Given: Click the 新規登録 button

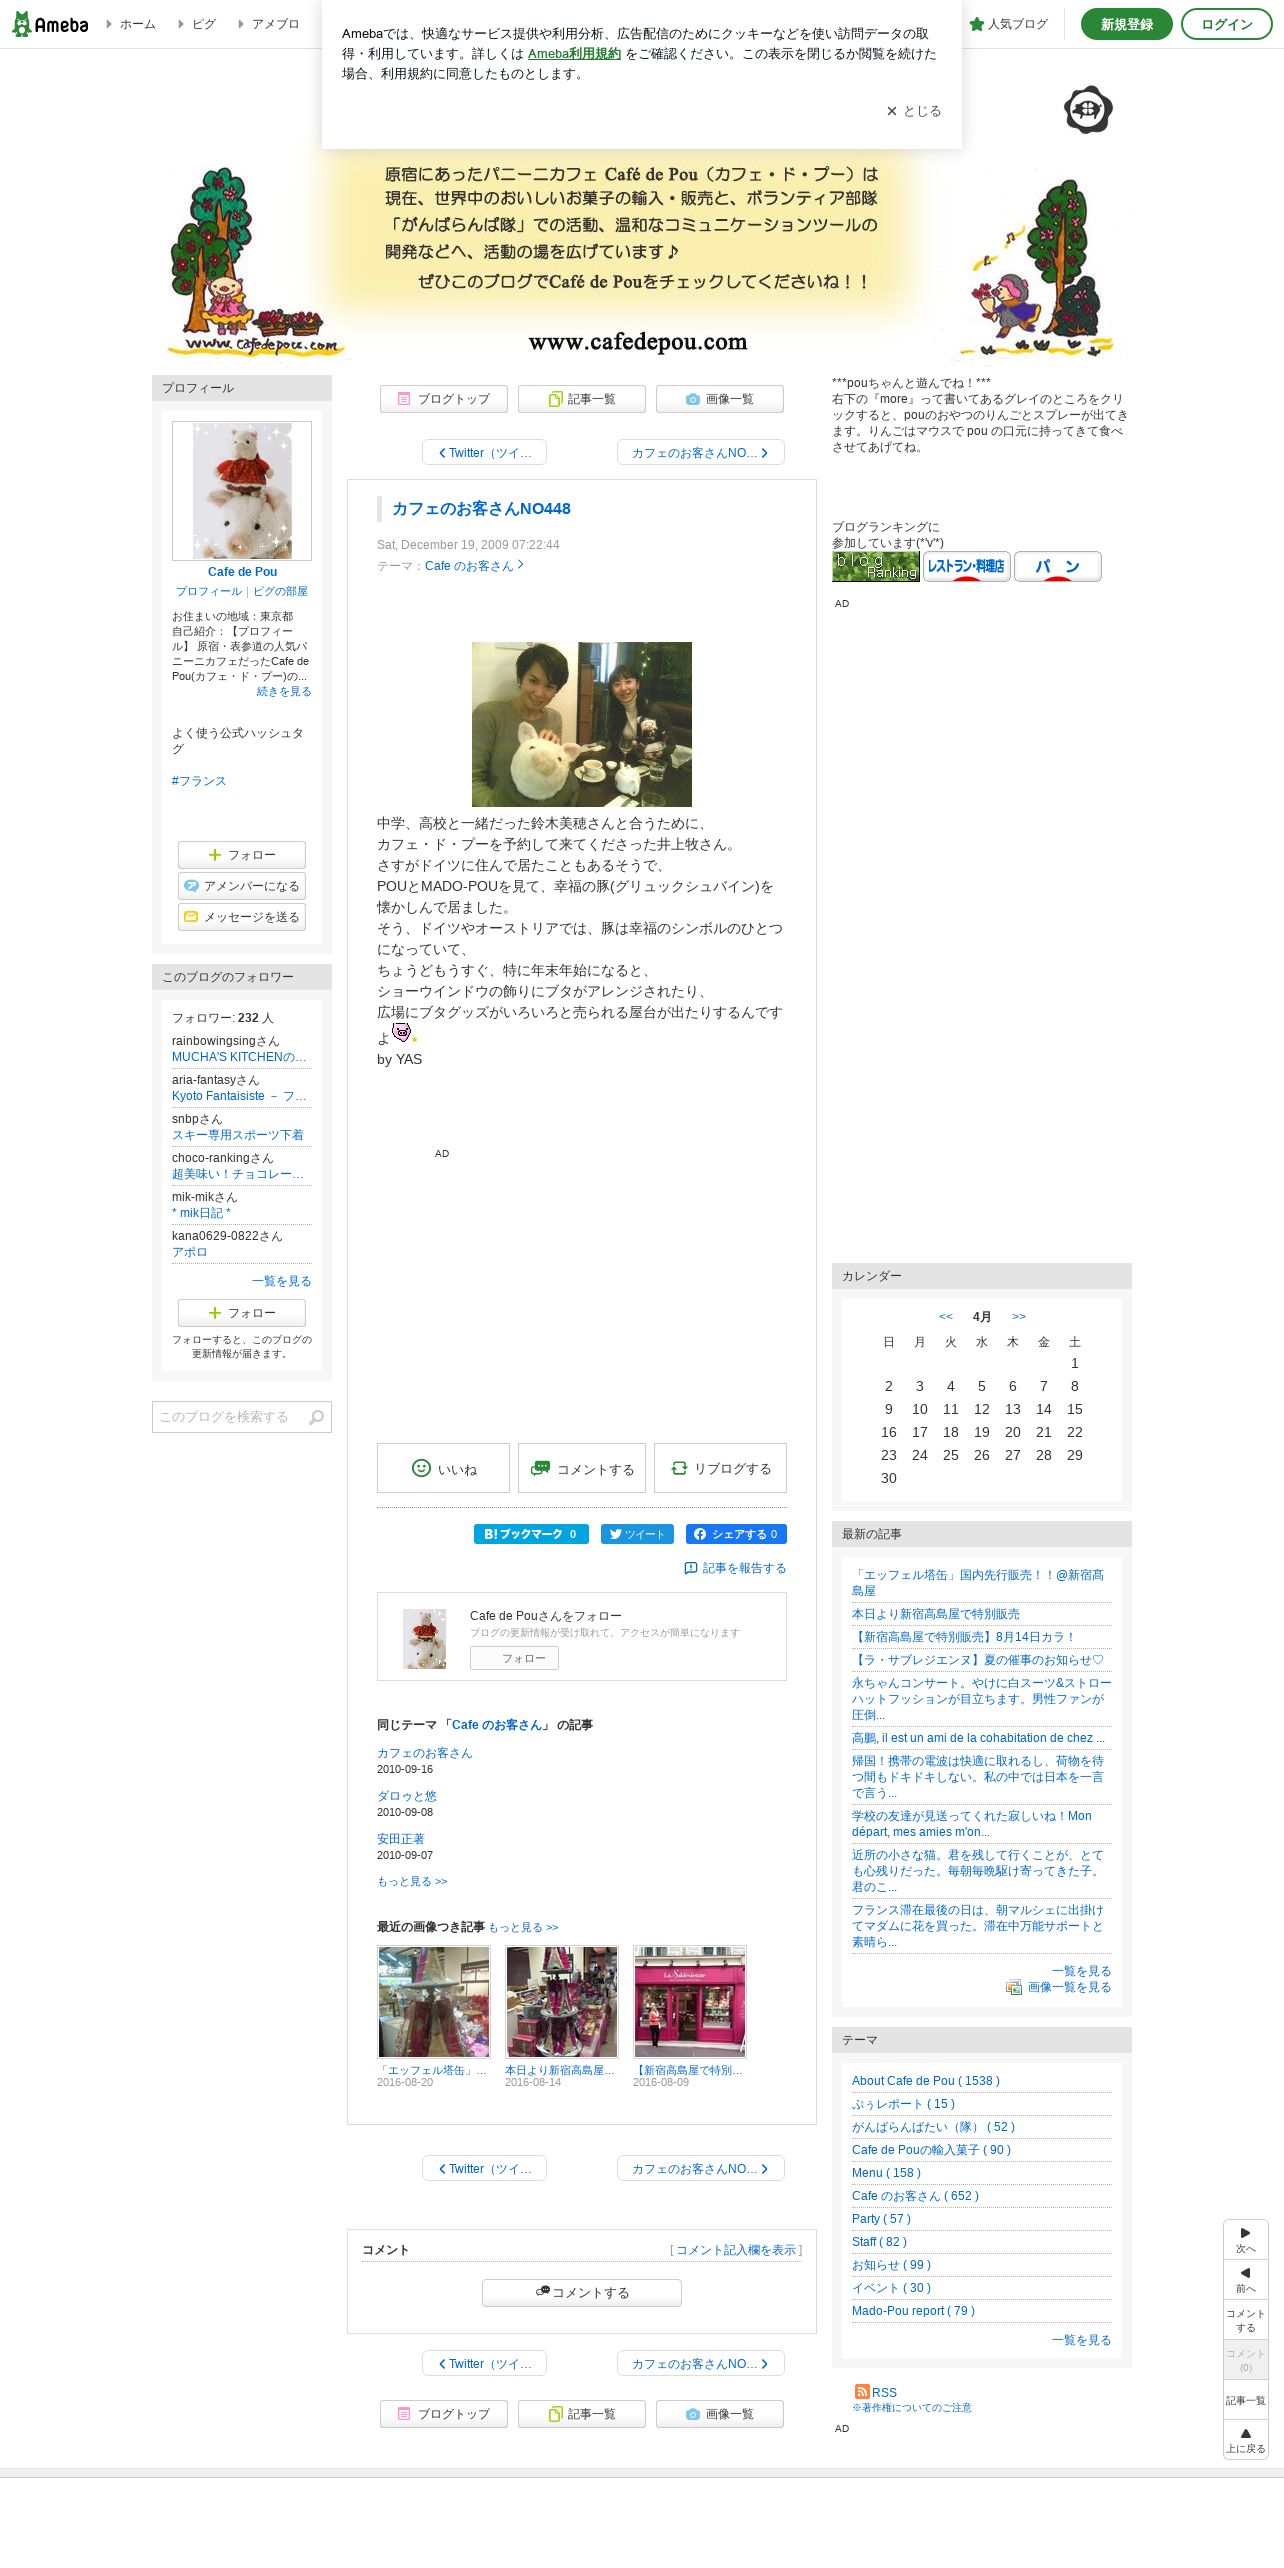Looking at the screenshot, I should click(x=1127, y=24).
